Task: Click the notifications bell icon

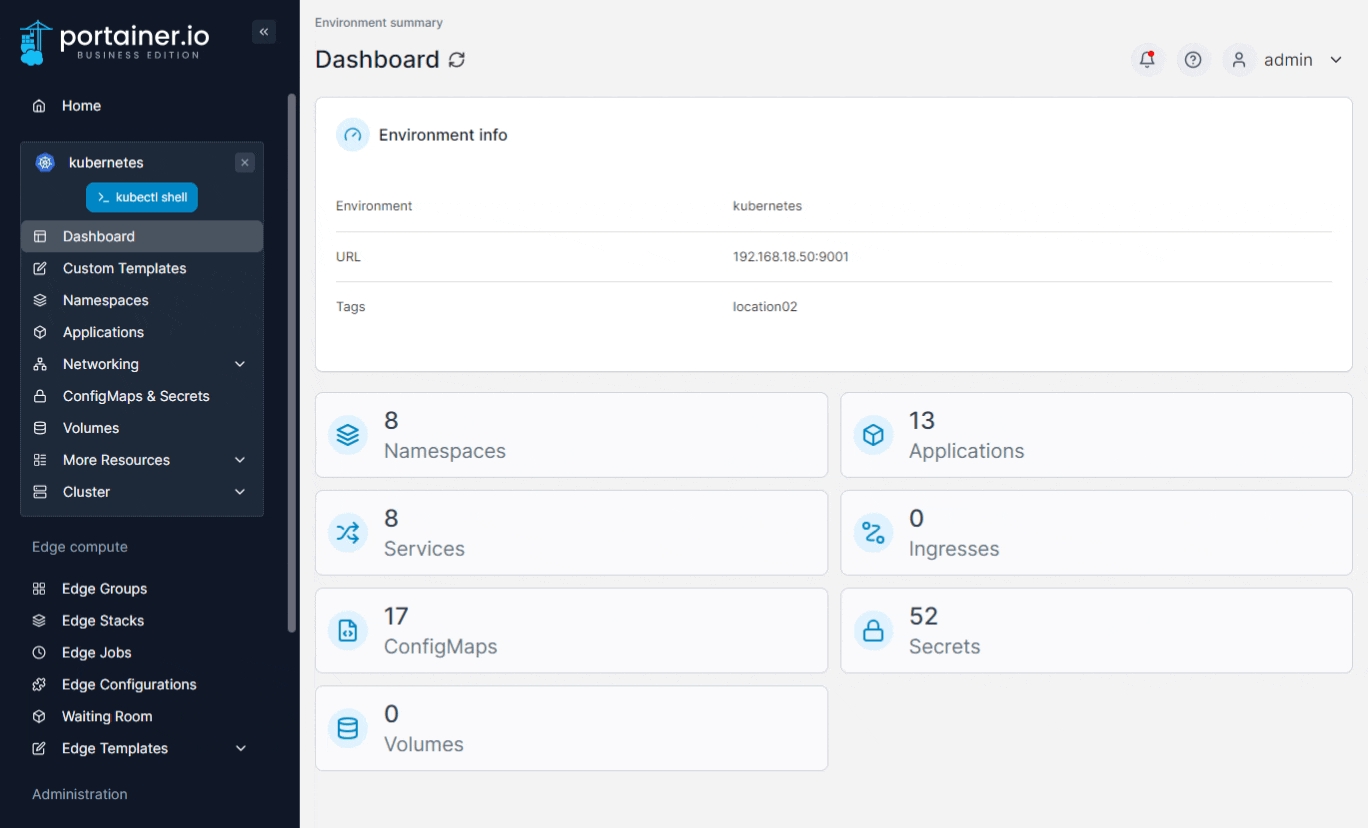Action: [1147, 60]
